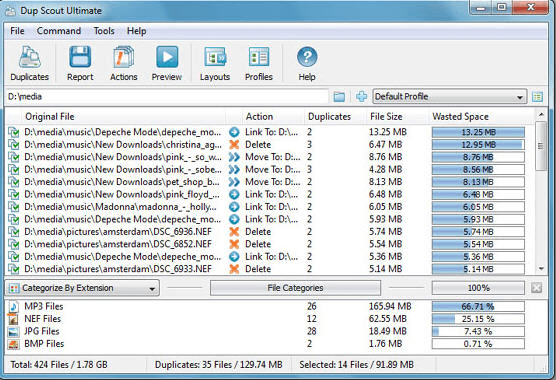Viewport: 556px width, 380px height.
Task: Click the File Categories button
Action: click(x=295, y=288)
